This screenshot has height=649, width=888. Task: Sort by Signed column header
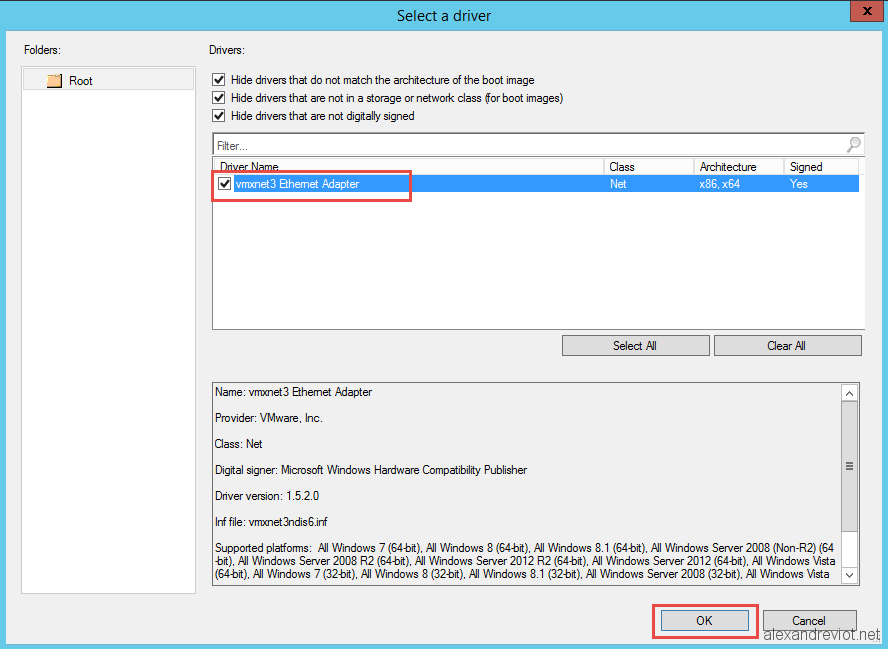coord(821,166)
